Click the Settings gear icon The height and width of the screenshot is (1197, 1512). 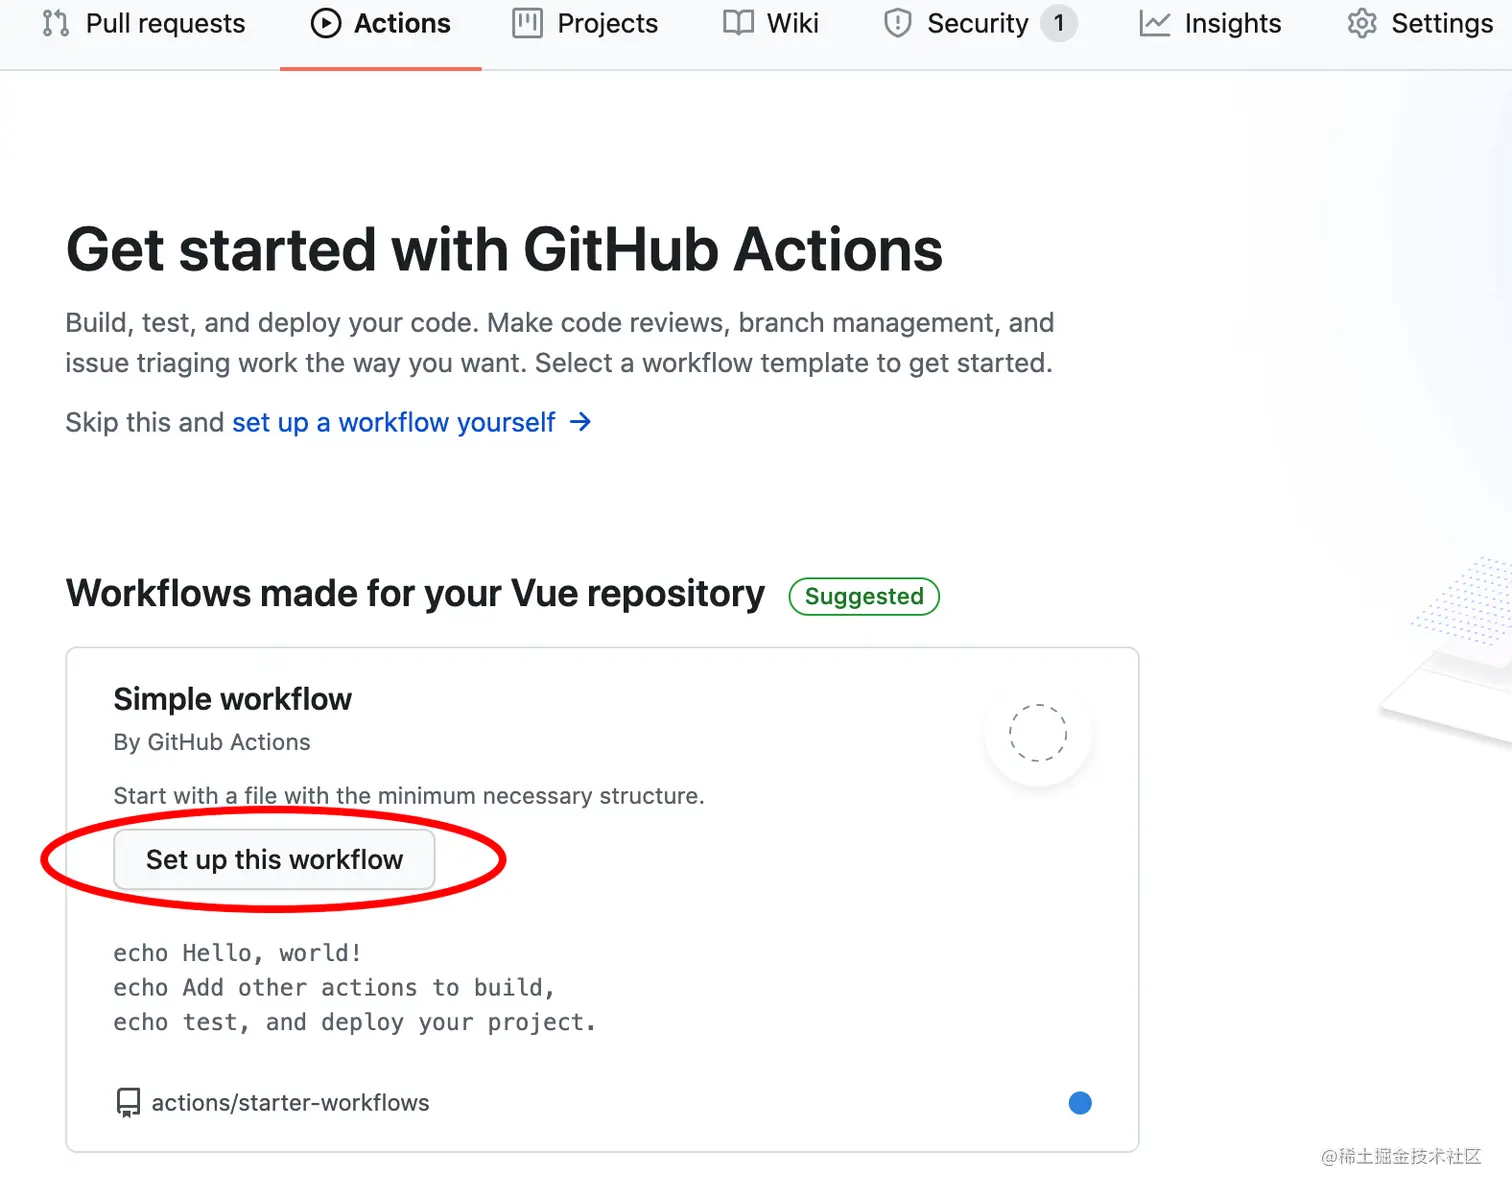click(x=1362, y=23)
